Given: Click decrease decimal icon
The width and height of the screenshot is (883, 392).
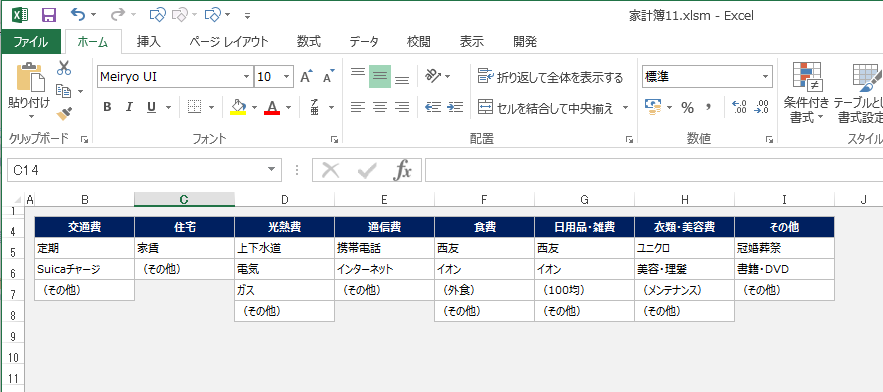Looking at the screenshot, I should click(x=761, y=107).
